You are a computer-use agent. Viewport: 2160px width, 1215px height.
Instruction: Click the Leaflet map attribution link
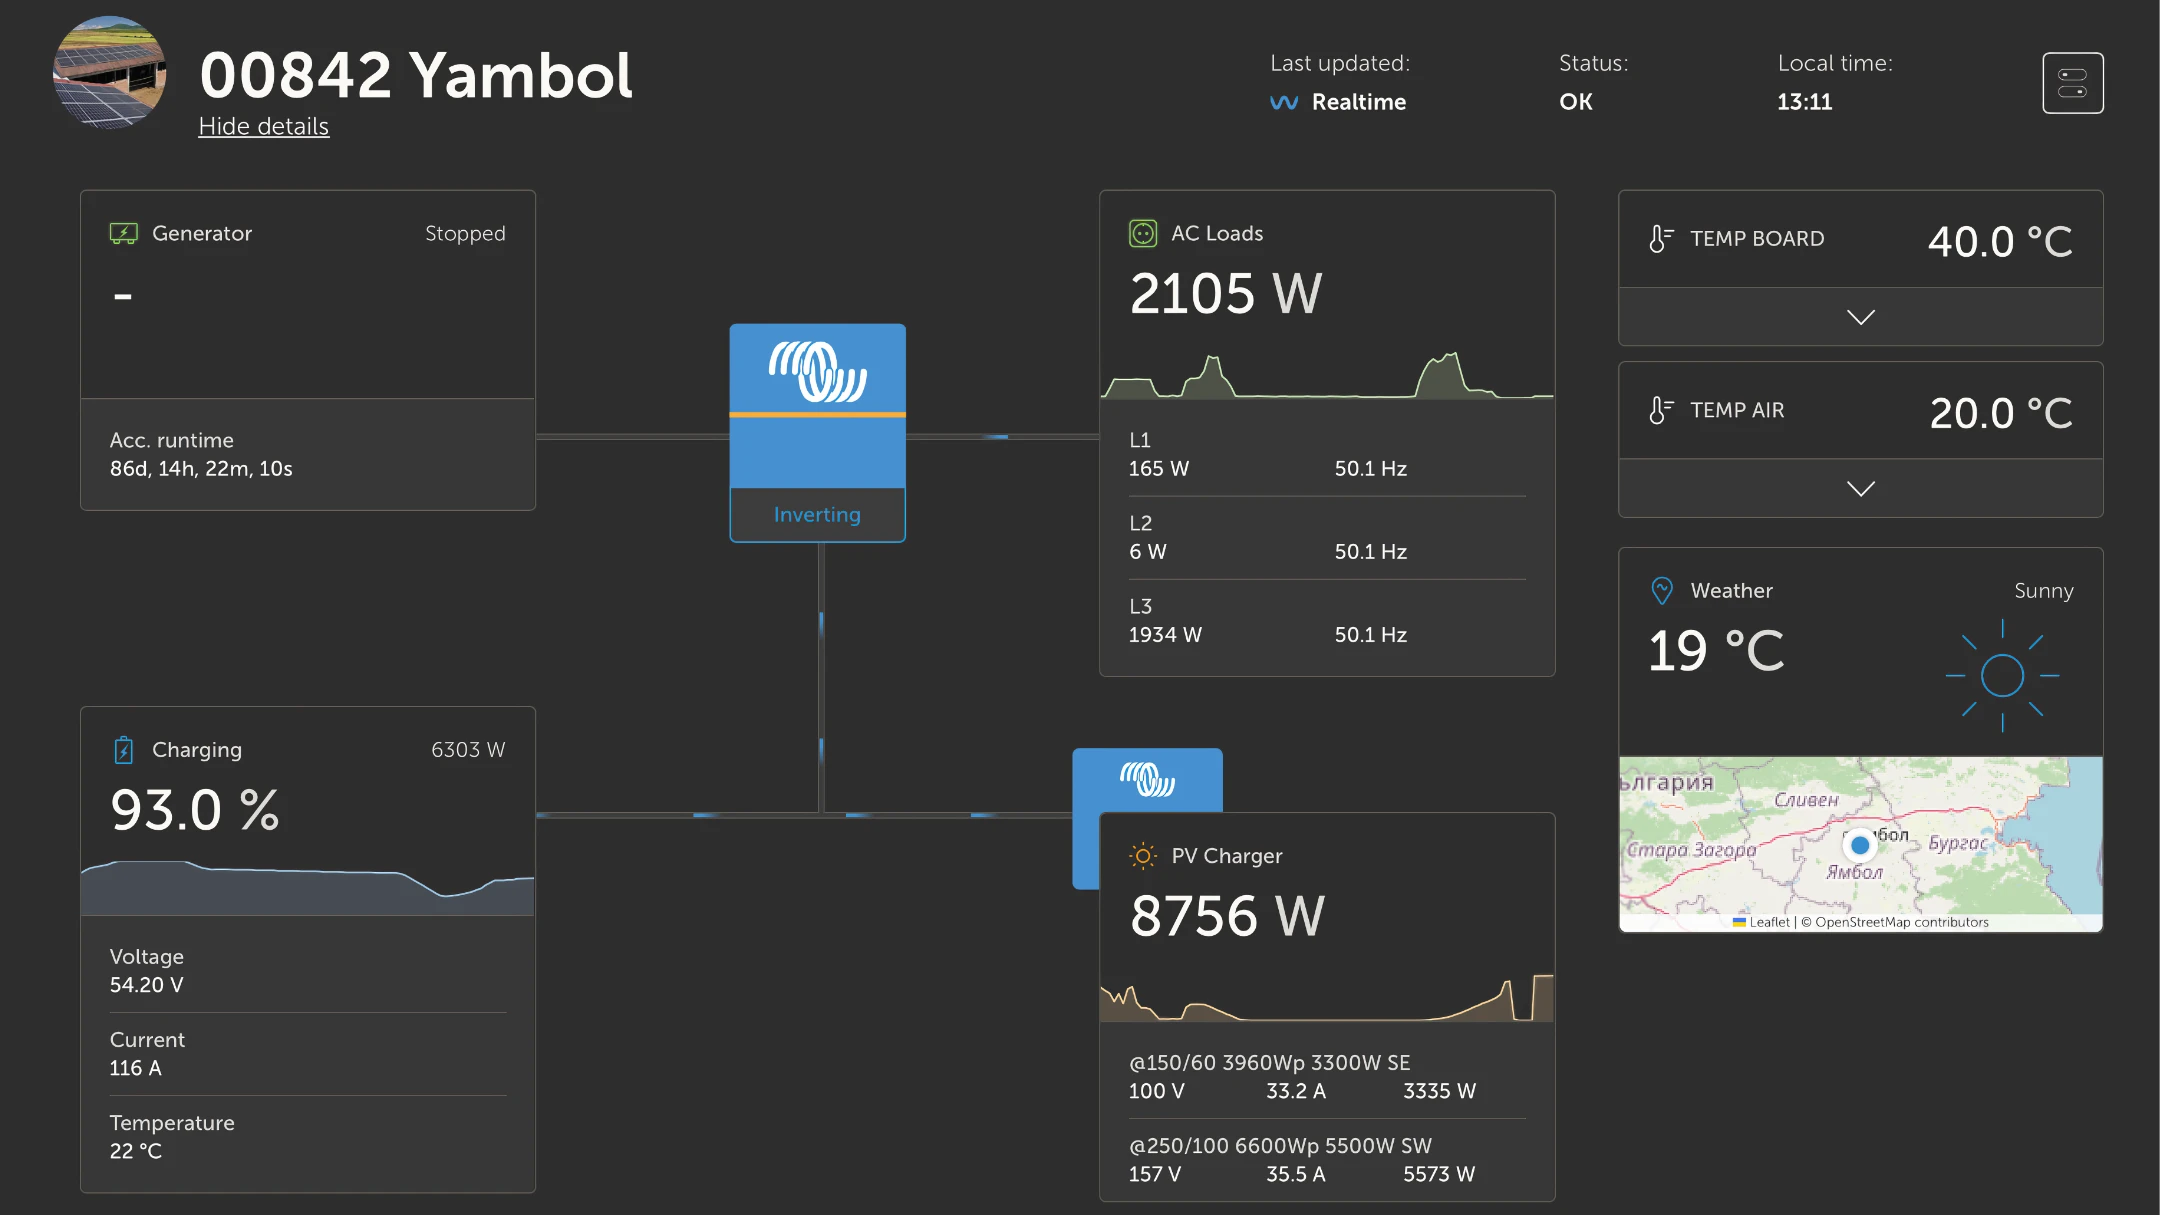[1768, 923]
